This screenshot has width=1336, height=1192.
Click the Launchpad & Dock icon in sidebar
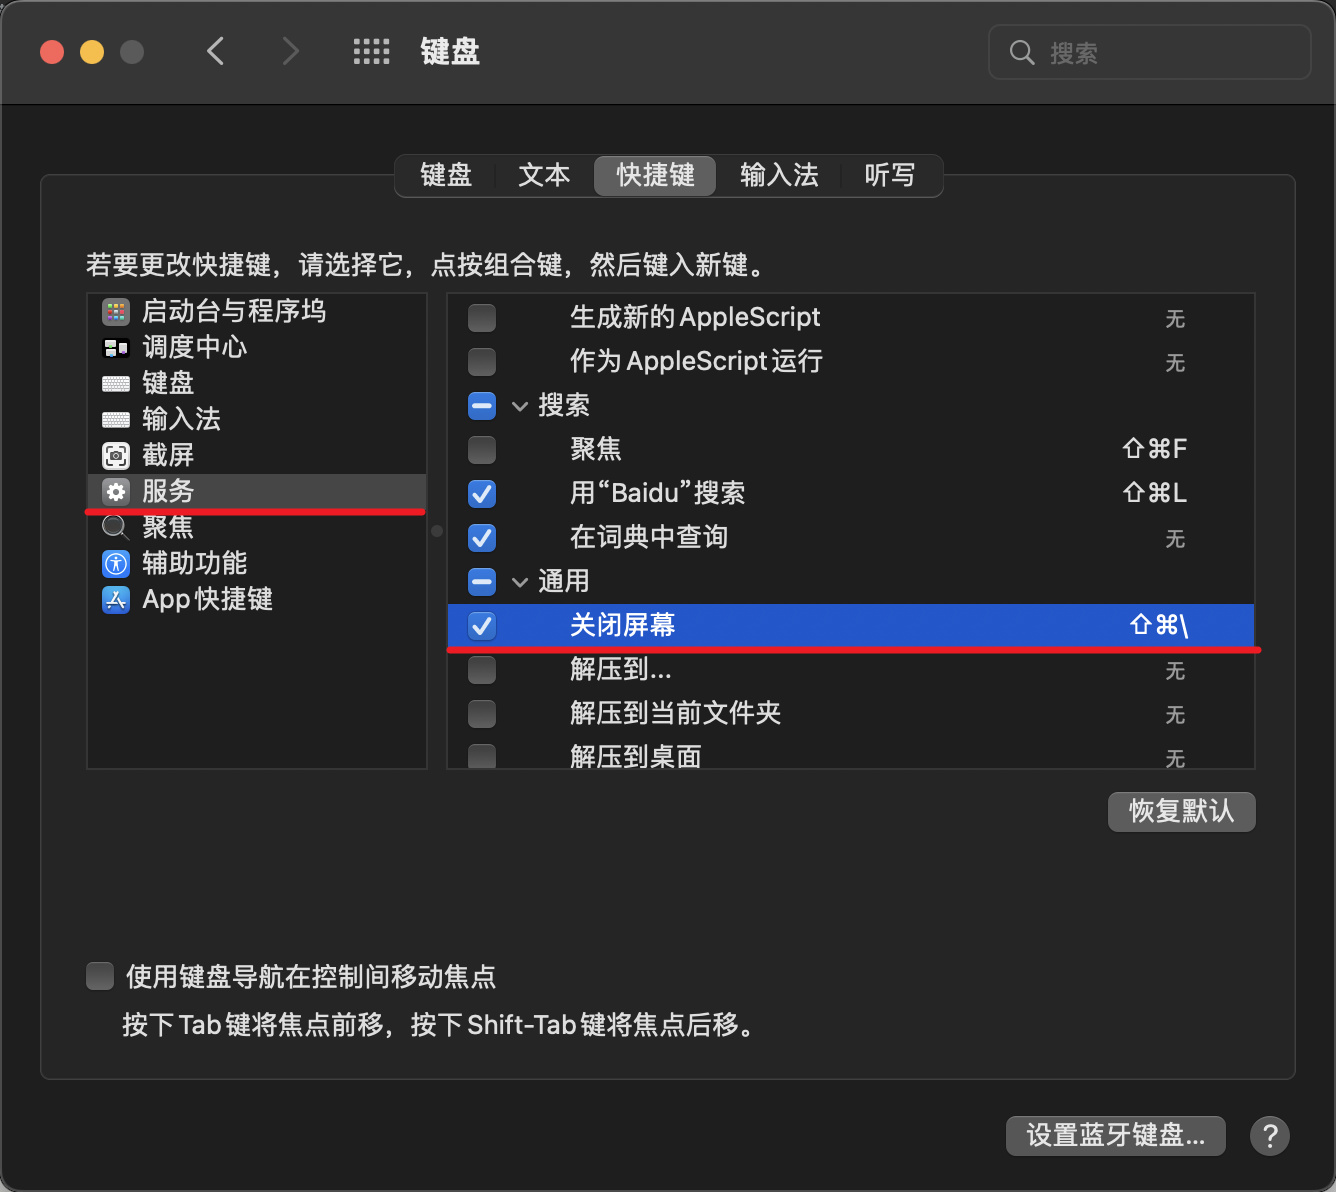pyautogui.click(x=116, y=312)
